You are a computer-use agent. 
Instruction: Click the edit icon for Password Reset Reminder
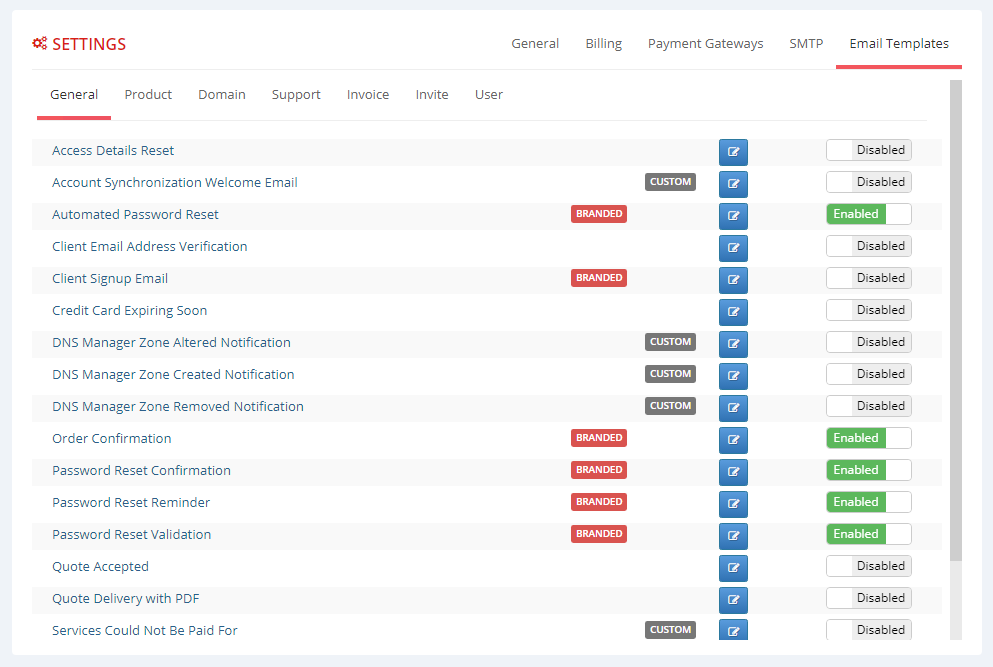(733, 504)
